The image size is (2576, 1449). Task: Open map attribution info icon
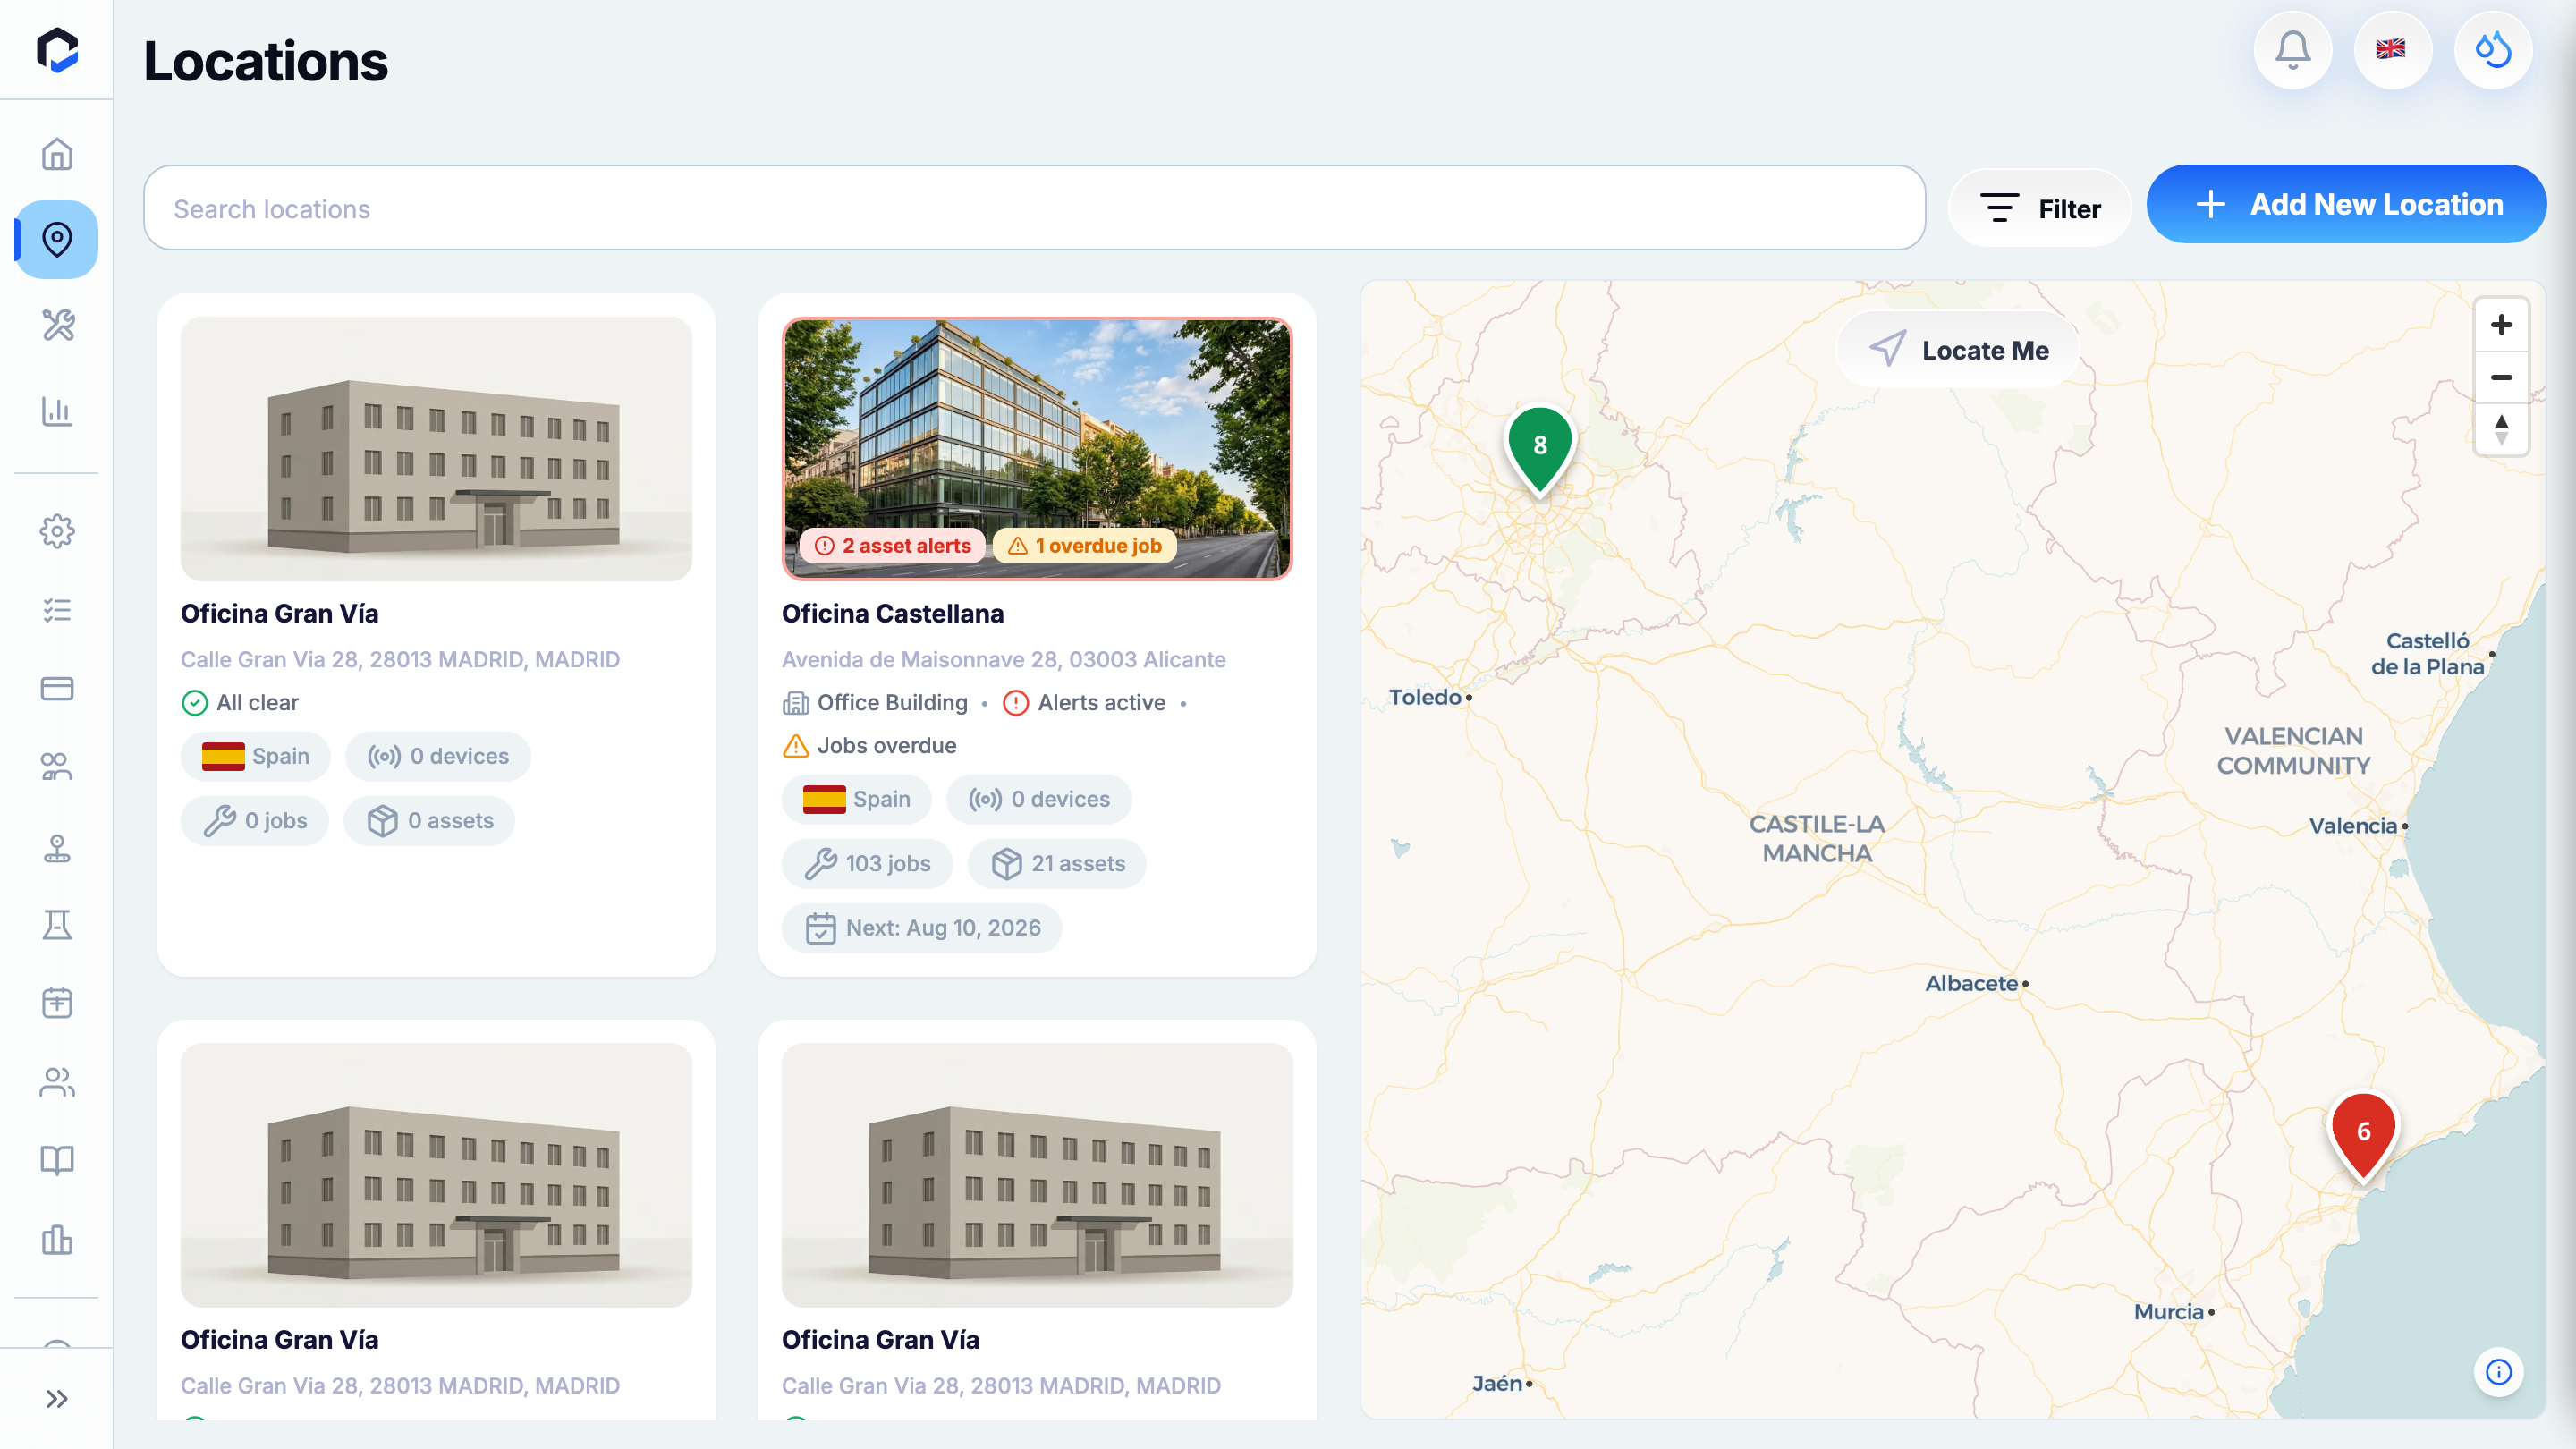[x=2498, y=1372]
